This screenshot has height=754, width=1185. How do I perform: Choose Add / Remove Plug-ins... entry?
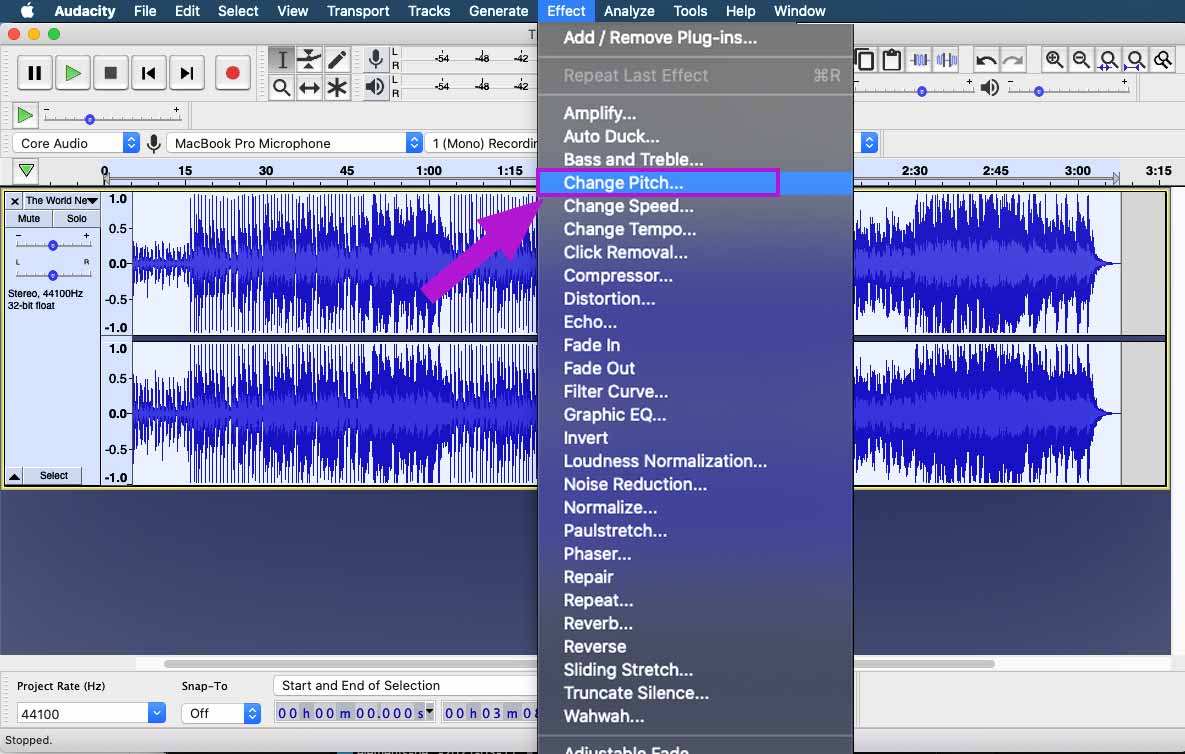(695, 38)
